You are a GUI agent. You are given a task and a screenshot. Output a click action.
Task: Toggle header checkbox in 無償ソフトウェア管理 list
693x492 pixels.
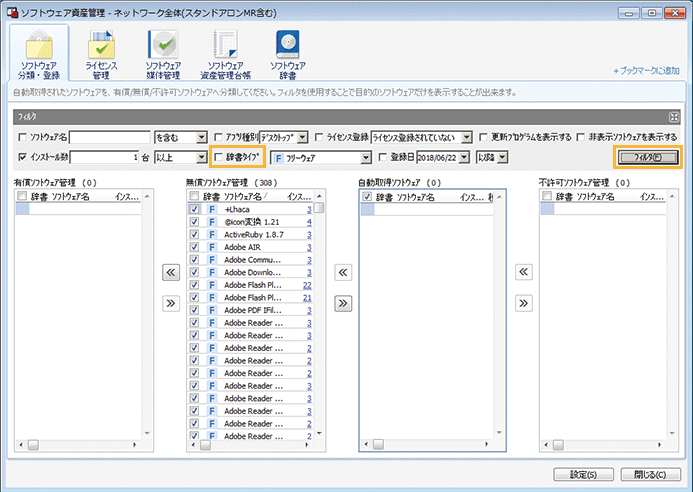click(194, 196)
